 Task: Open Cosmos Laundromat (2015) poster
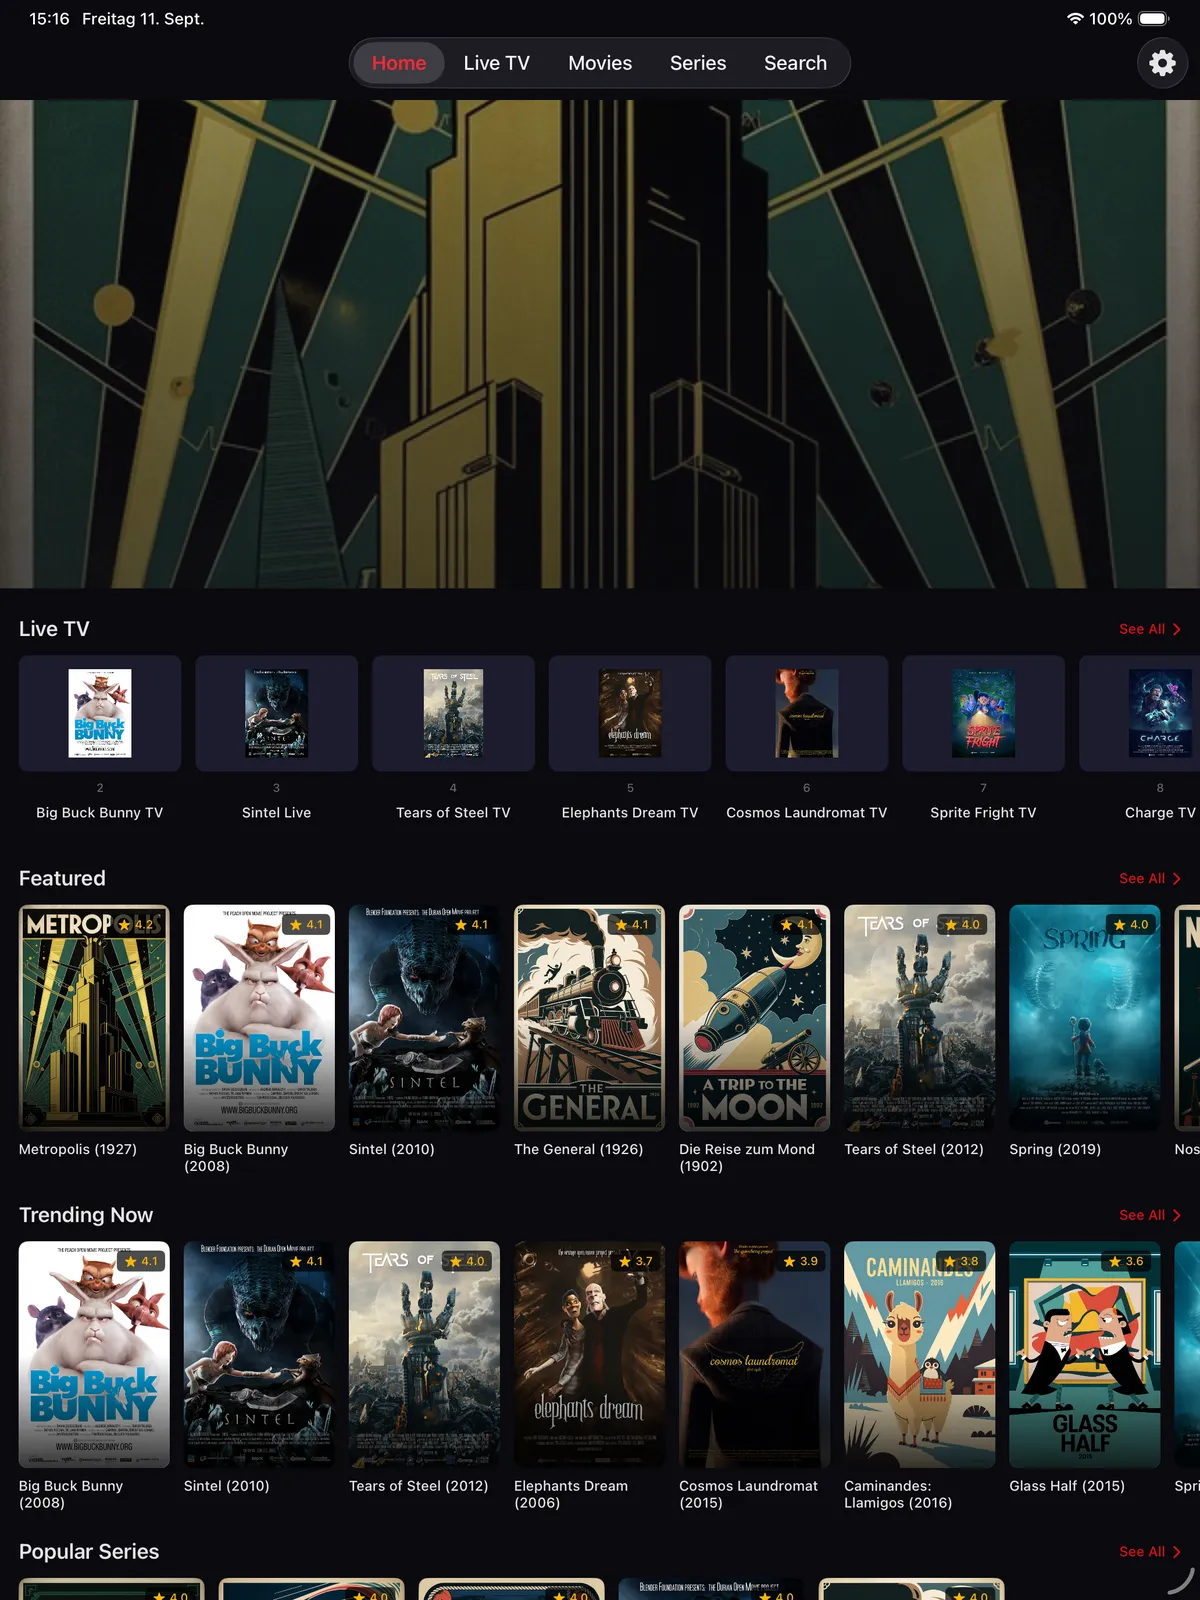click(754, 1355)
